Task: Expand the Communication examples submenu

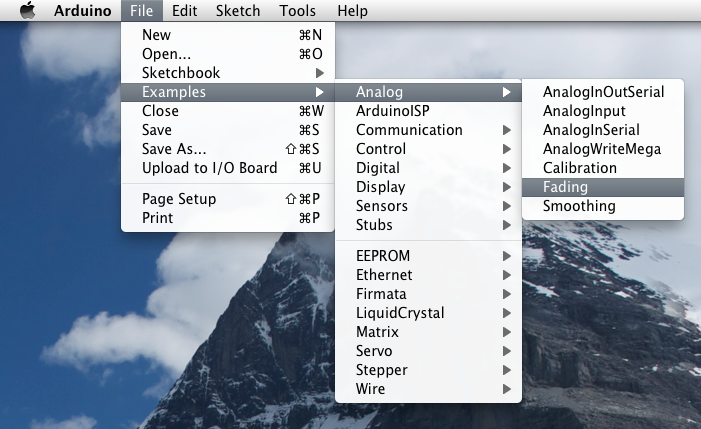Action: pyautogui.click(x=428, y=130)
